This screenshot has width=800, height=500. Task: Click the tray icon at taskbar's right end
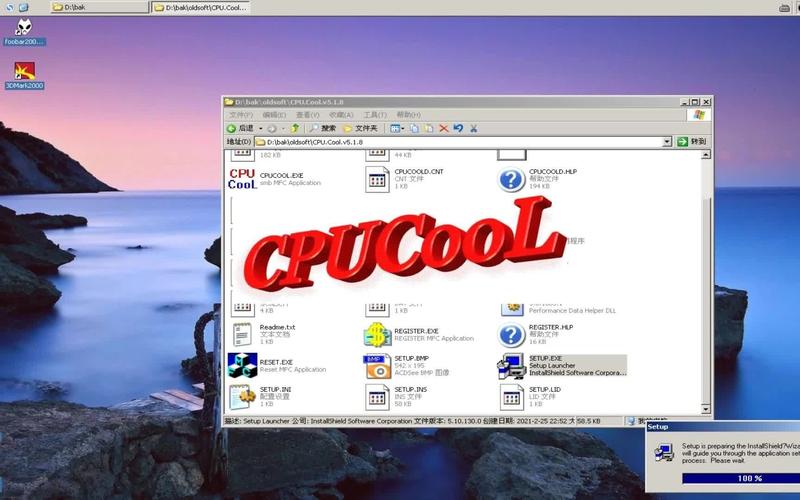tap(784, 8)
